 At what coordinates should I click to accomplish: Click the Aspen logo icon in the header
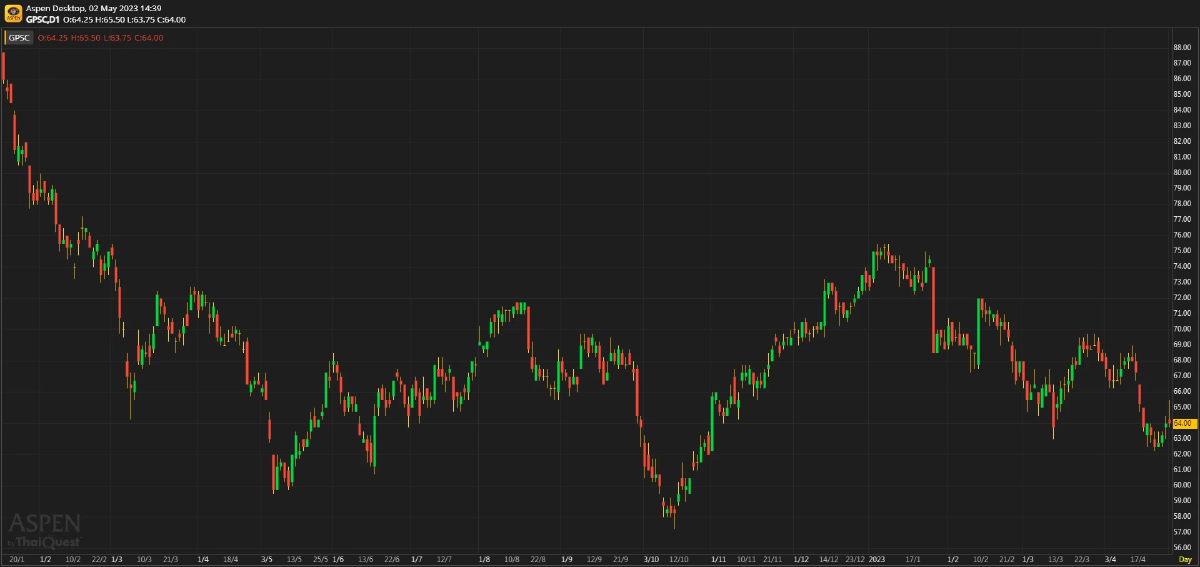coord(13,13)
